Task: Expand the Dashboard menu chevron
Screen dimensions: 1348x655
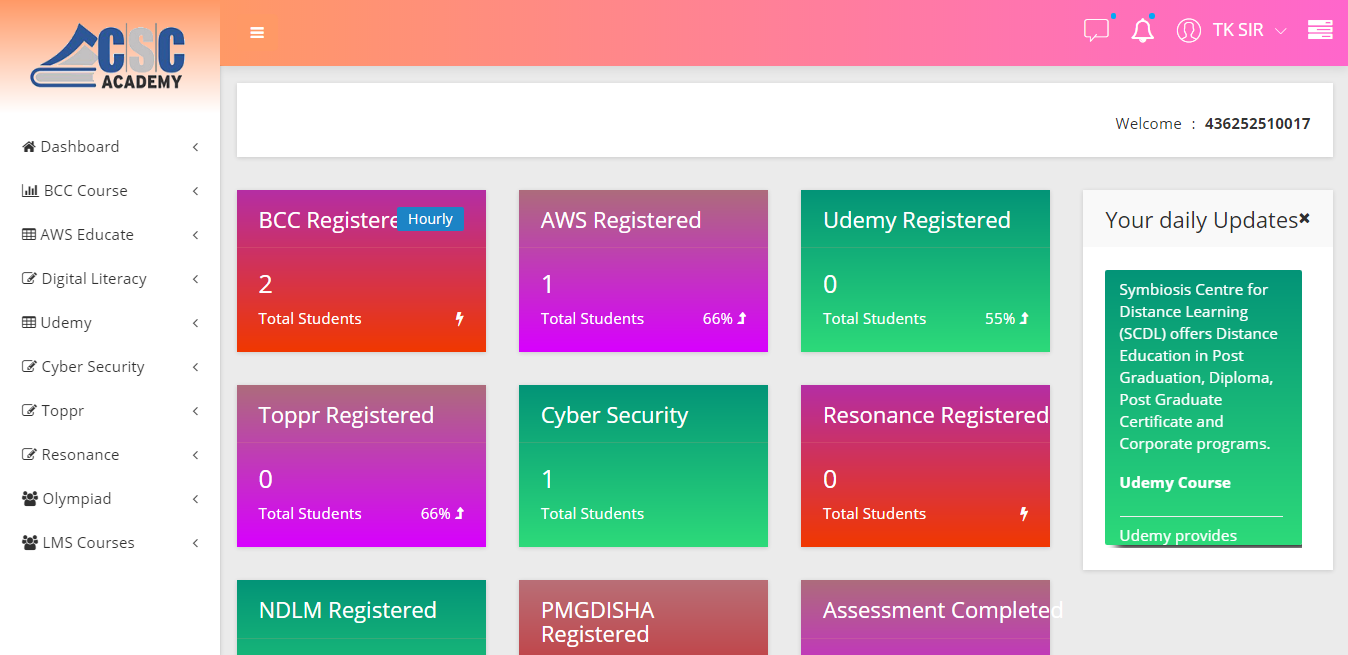Action: coord(195,147)
